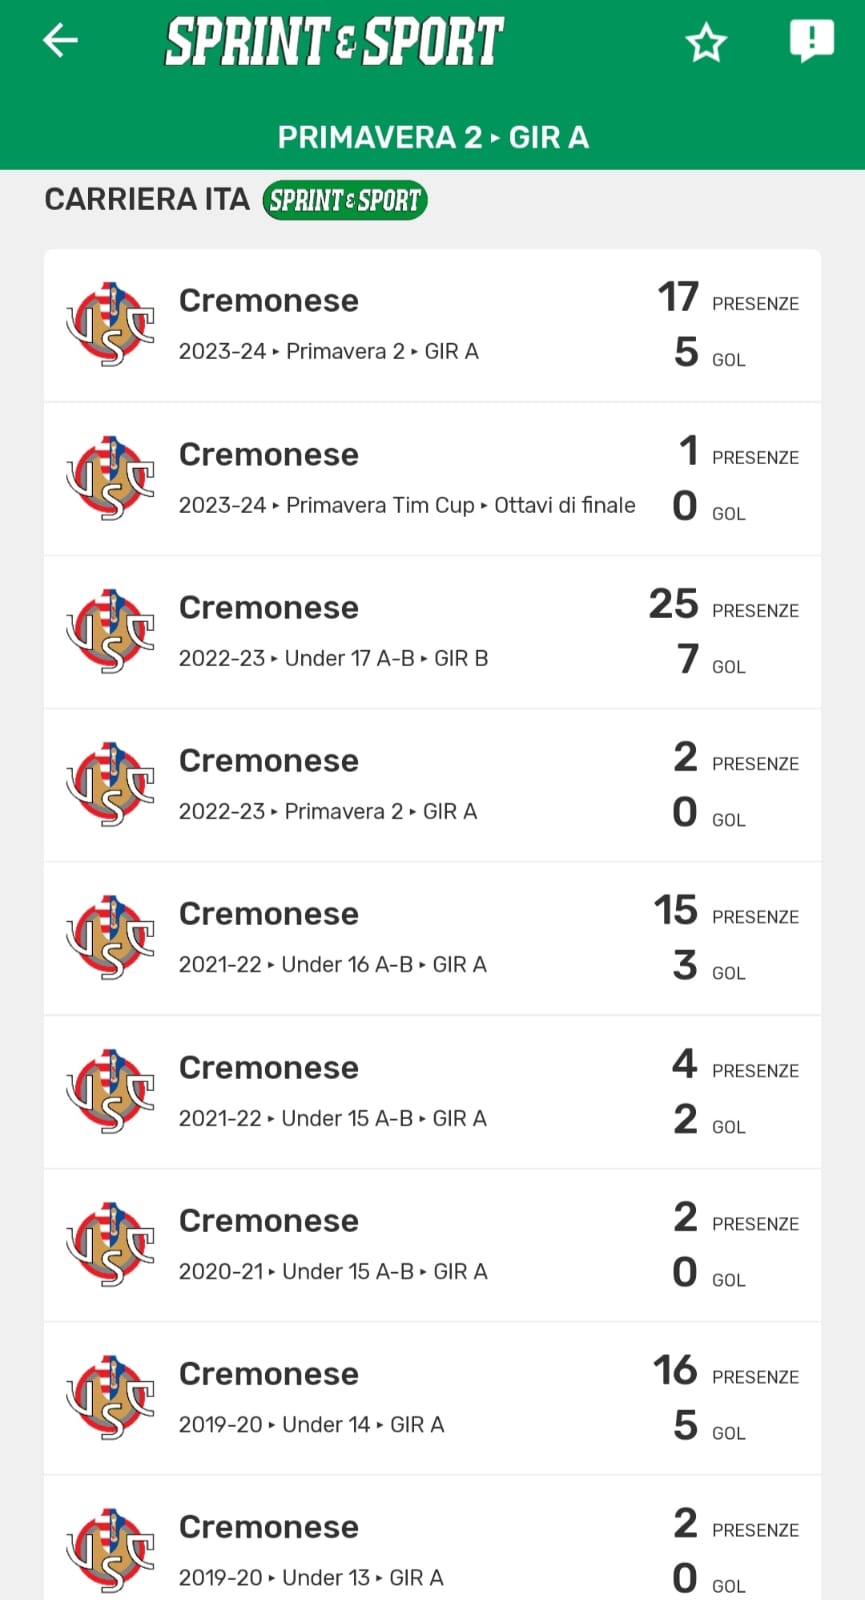Open the 2023-24 Primavera 2 GIR A entry
Image resolution: width=865 pixels, height=1600 pixels.
coord(329,351)
